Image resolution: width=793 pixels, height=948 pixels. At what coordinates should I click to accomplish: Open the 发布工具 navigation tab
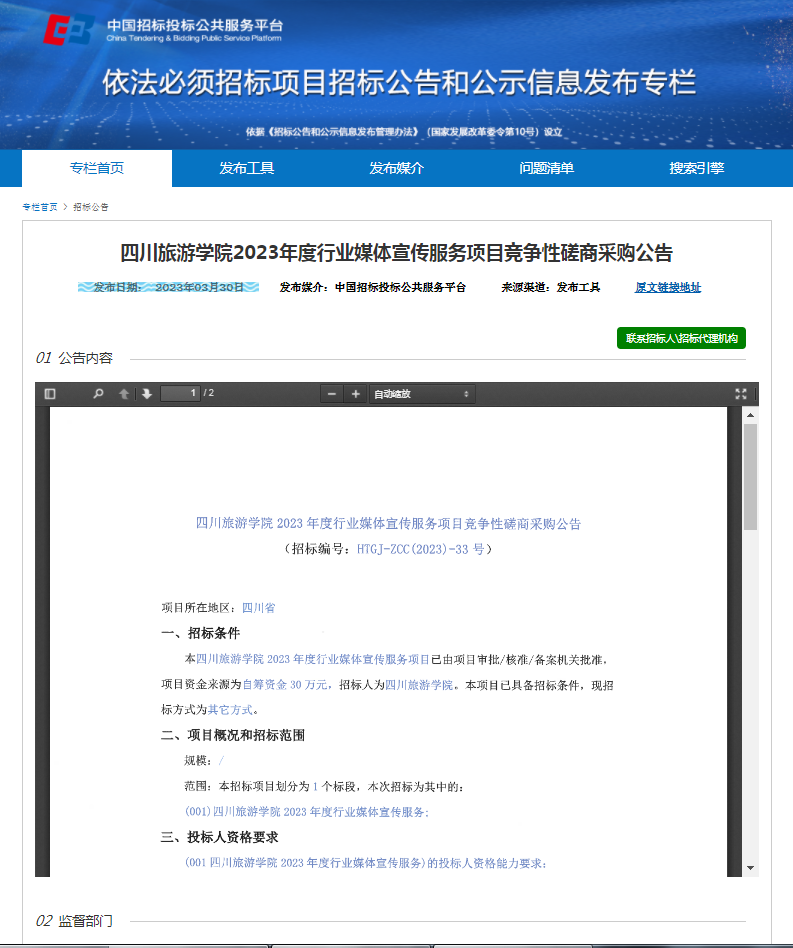[x=247, y=168]
